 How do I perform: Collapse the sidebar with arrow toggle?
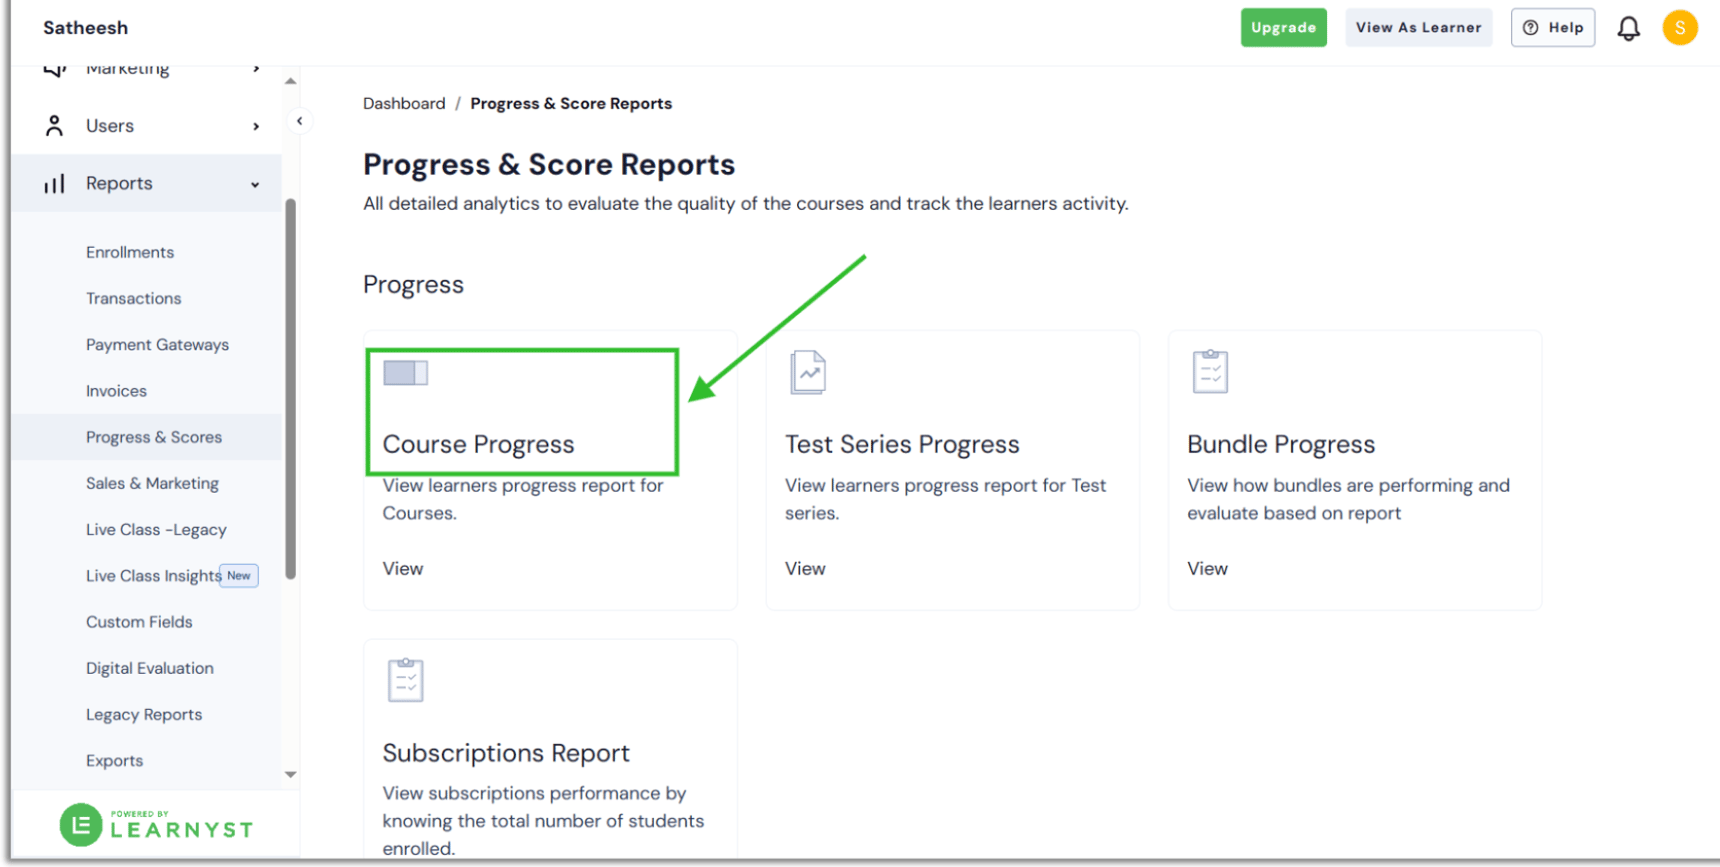(299, 121)
